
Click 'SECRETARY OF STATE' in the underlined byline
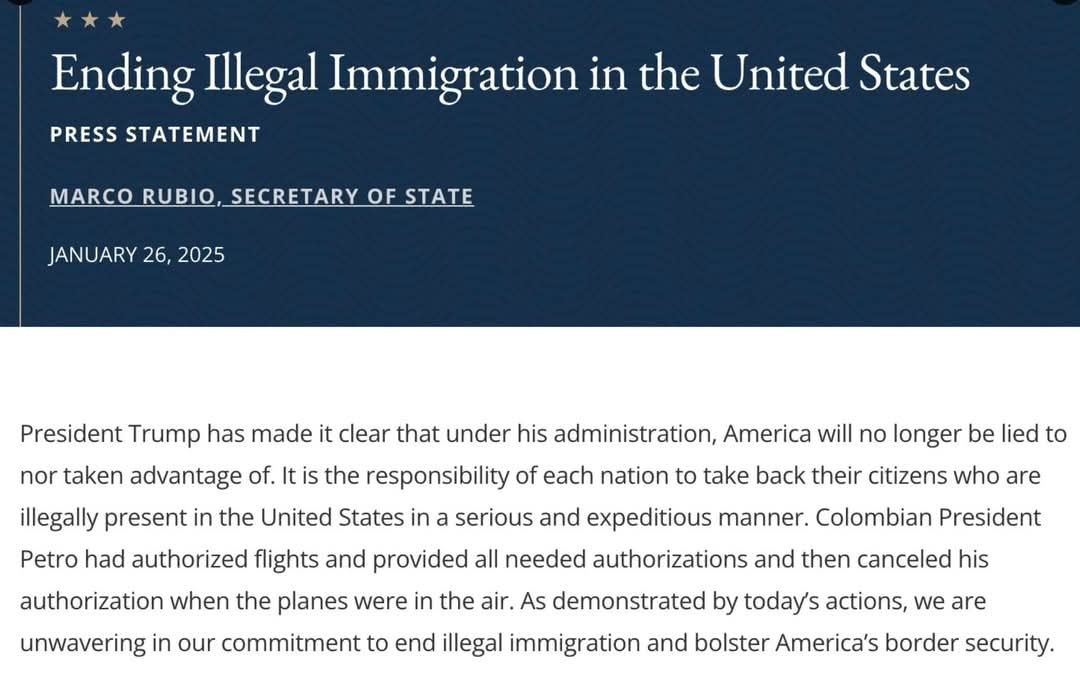coord(352,196)
